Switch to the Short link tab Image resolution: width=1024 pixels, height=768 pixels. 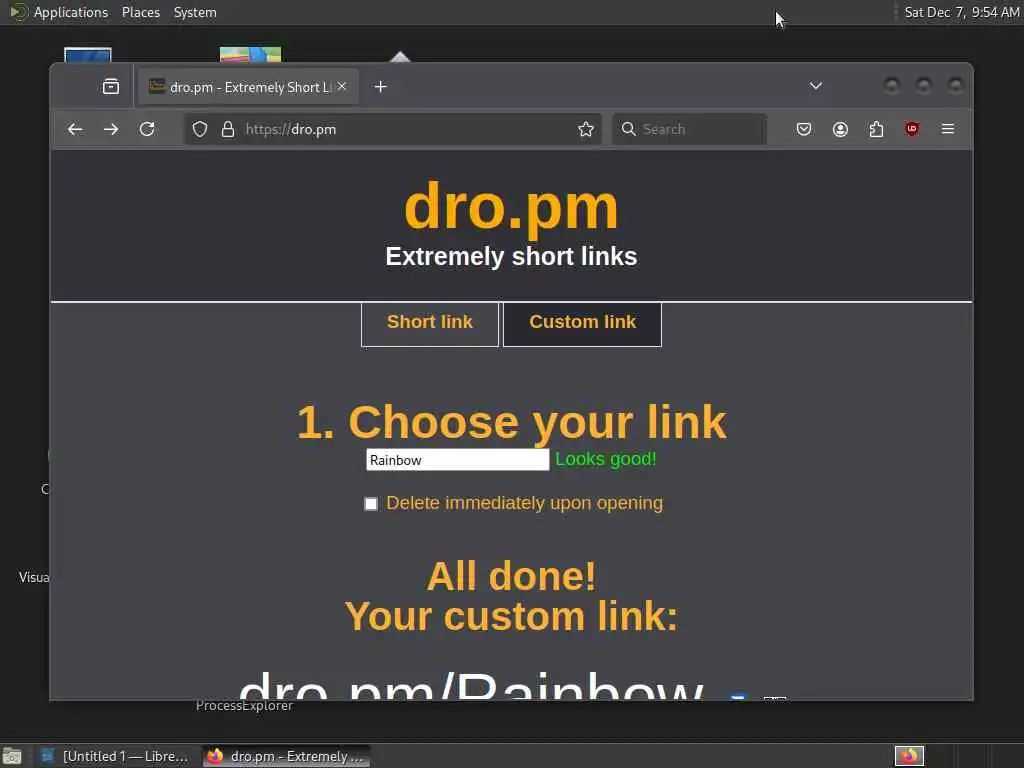pos(430,324)
